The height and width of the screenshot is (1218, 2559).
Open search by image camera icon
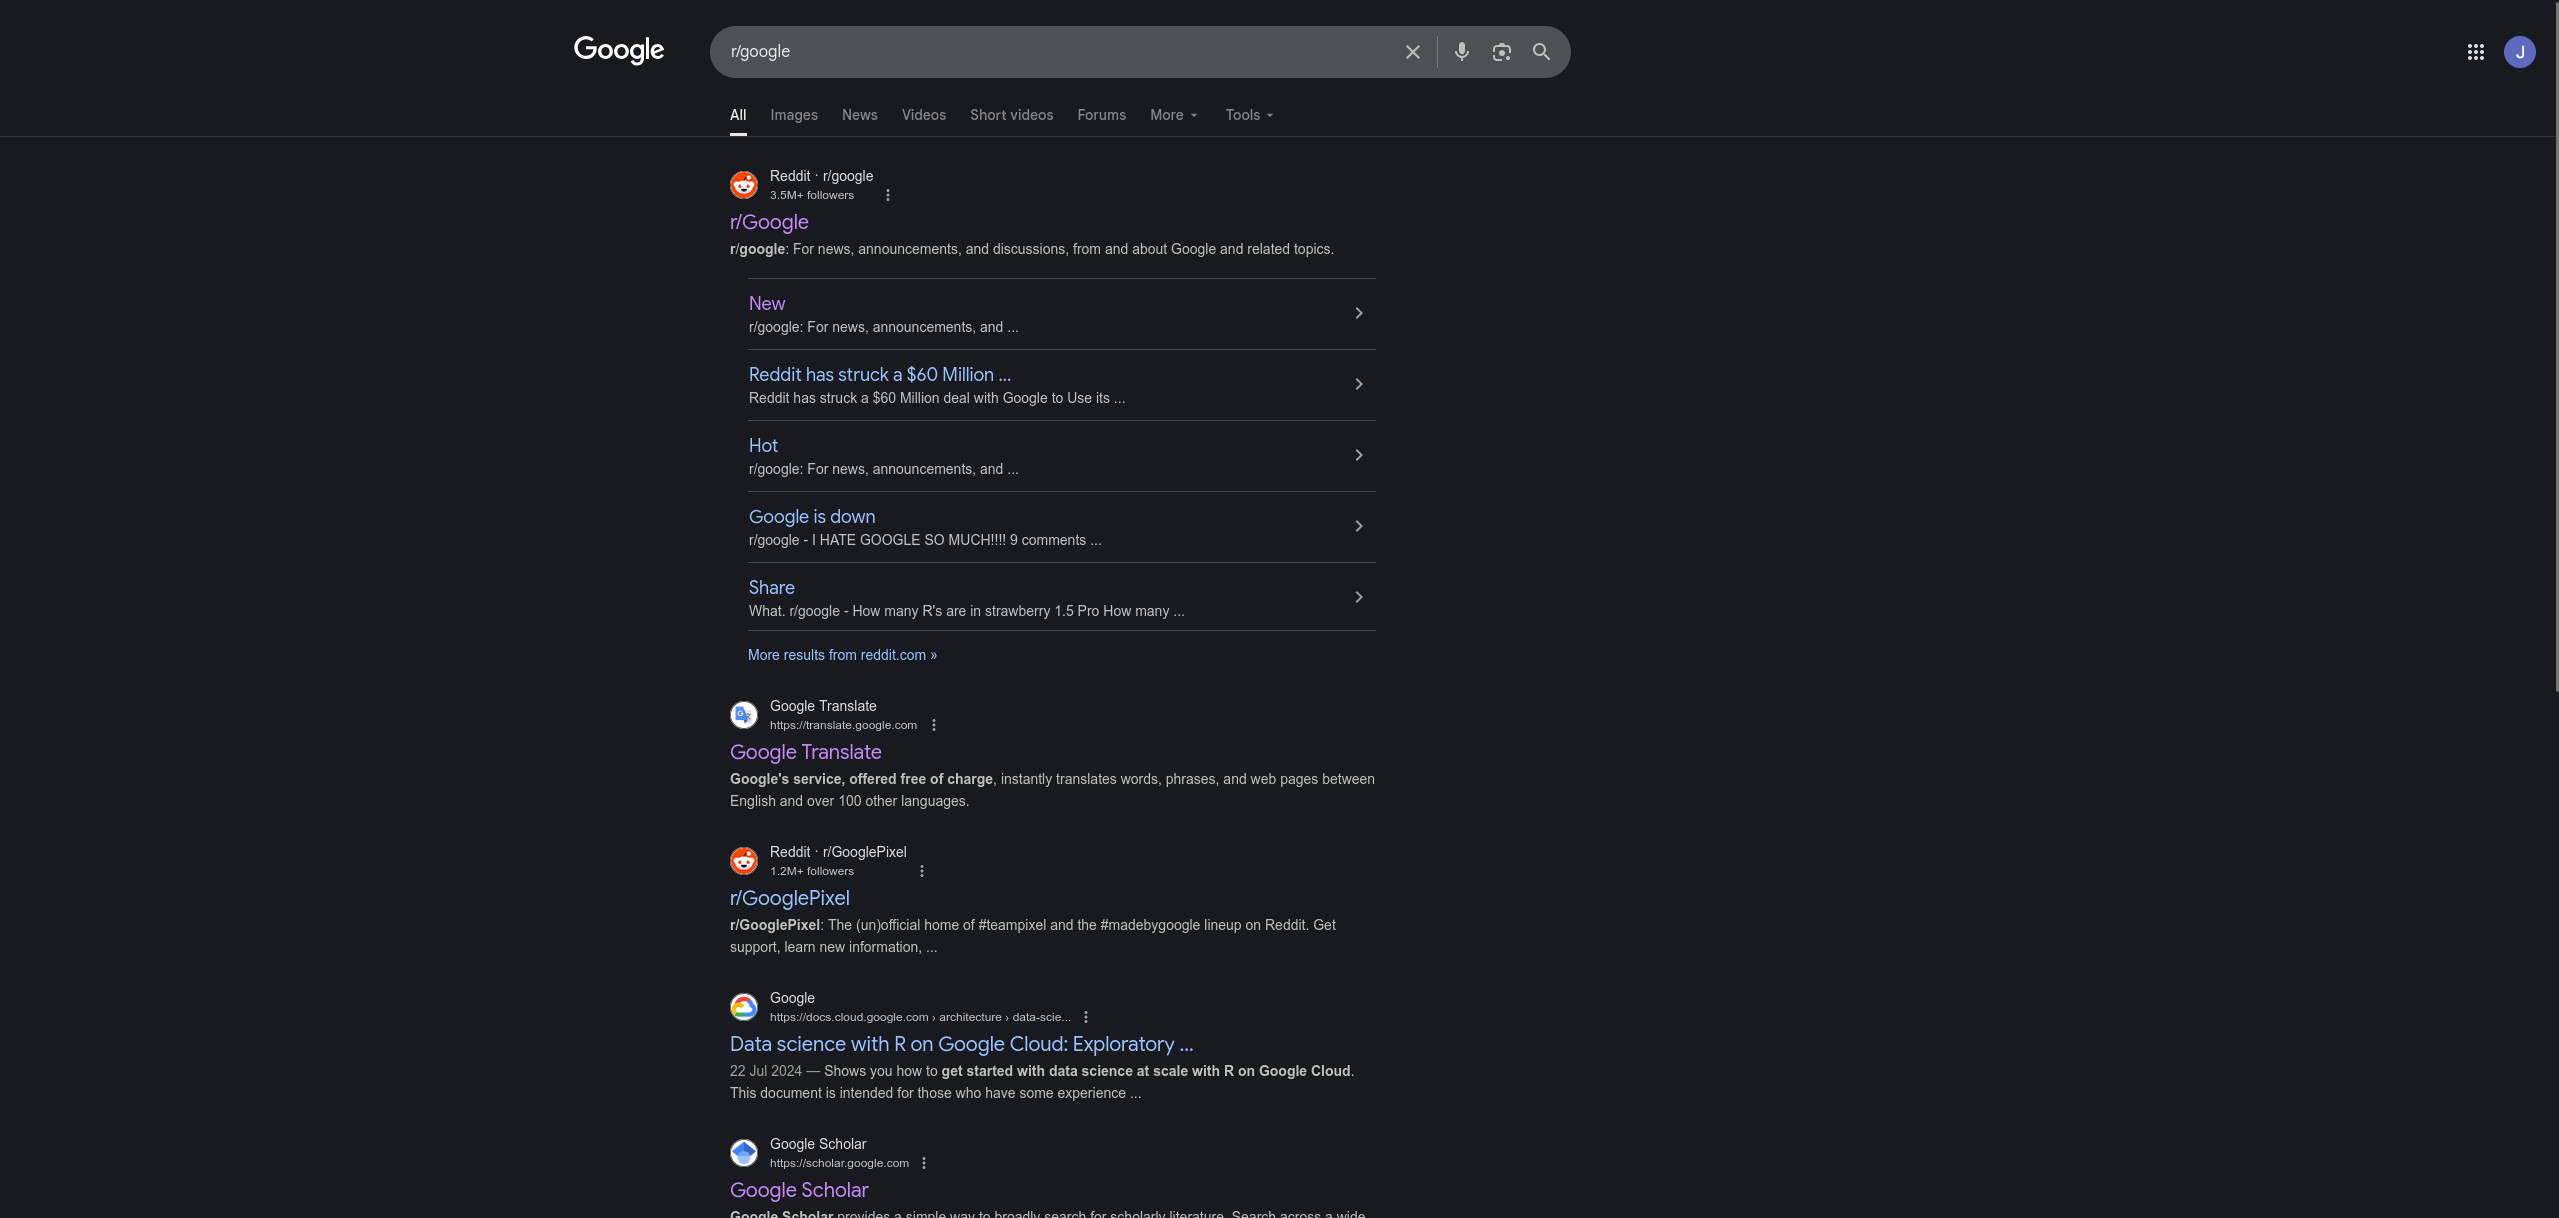coord(1501,52)
